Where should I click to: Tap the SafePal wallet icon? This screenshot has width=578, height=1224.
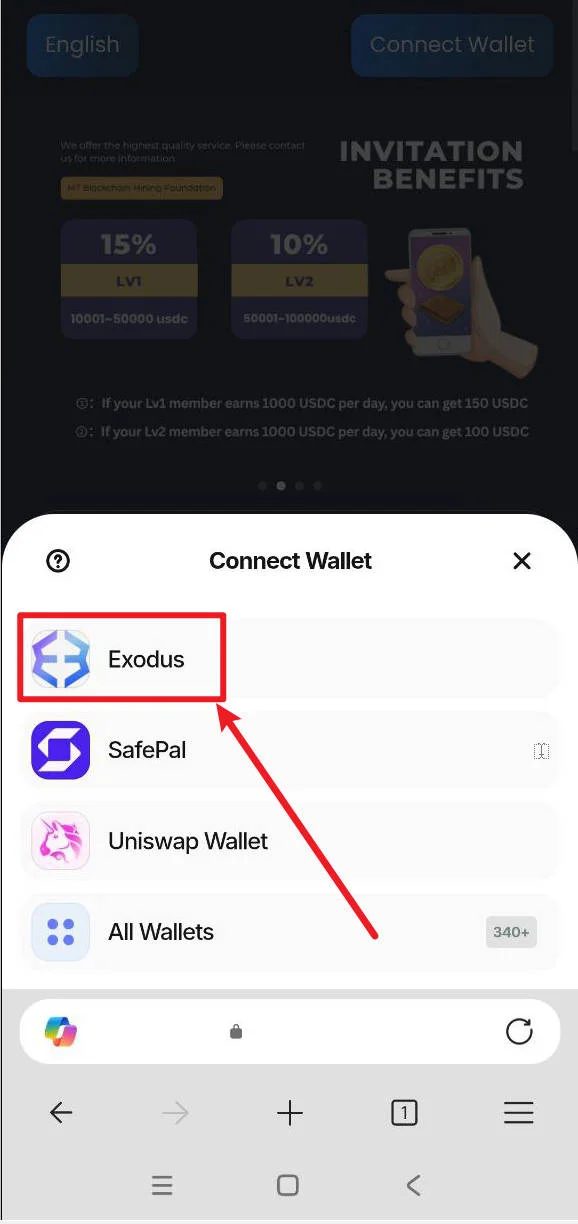(x=61, y=750)
